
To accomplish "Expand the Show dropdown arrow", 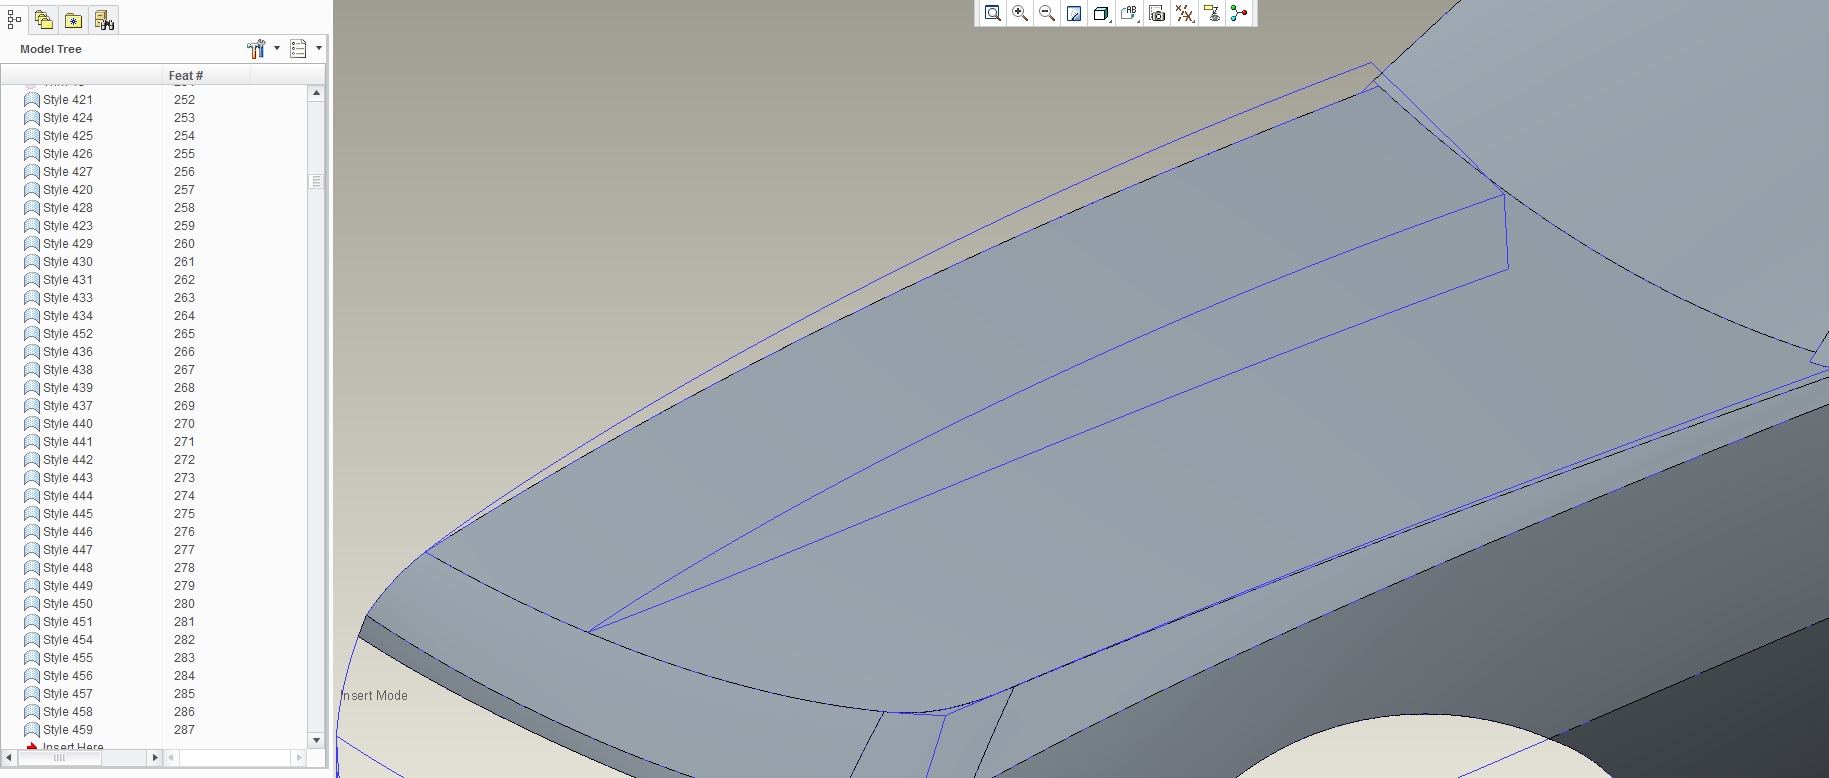I will coord(319,48).
